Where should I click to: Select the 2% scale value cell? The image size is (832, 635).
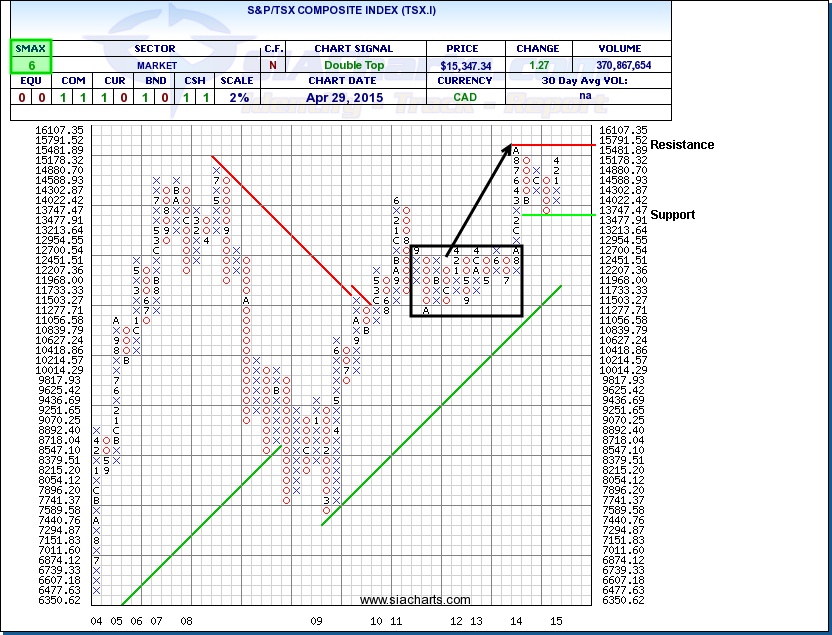tap(238, 97)
